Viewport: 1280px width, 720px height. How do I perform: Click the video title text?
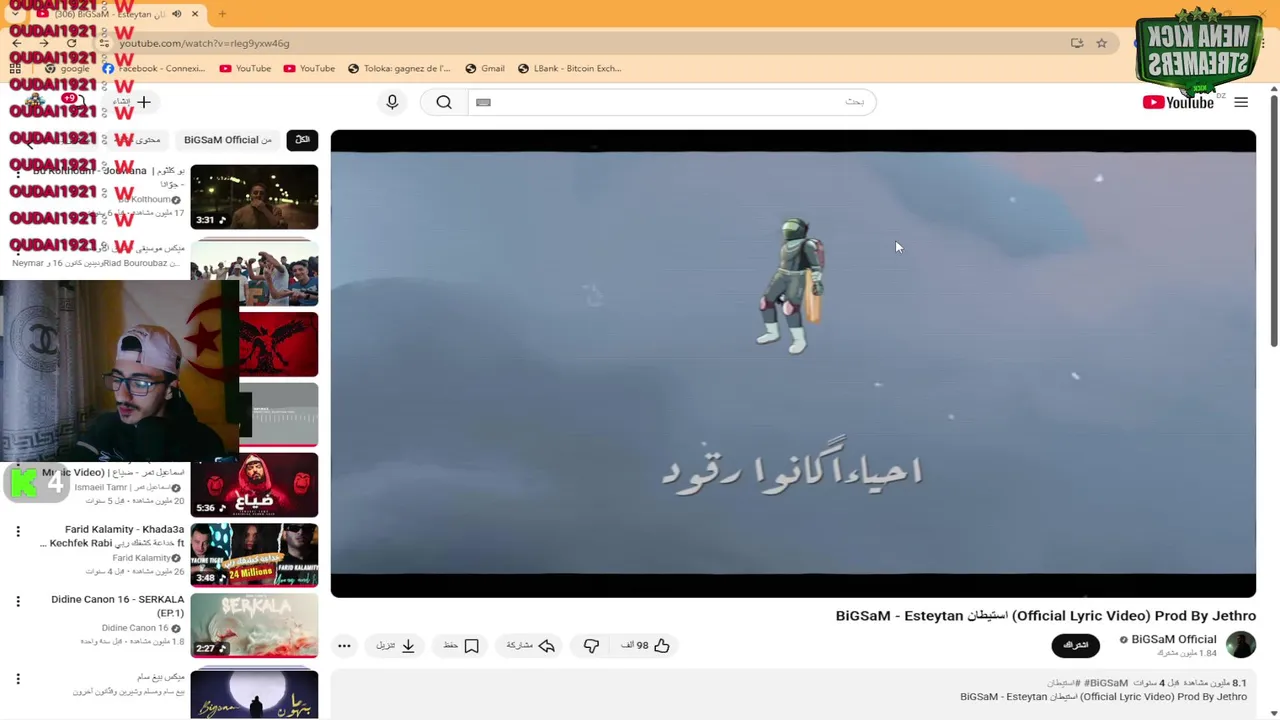(1046, 615)
